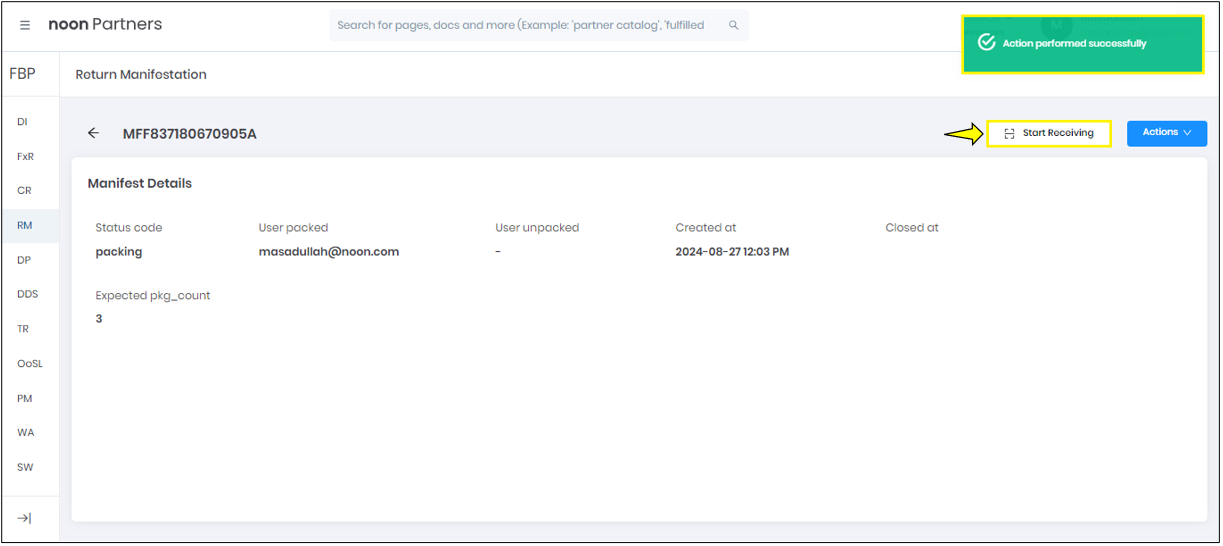Select the PM sidebar item
This screenshot has width=1223, height=546.
point(24,398)
